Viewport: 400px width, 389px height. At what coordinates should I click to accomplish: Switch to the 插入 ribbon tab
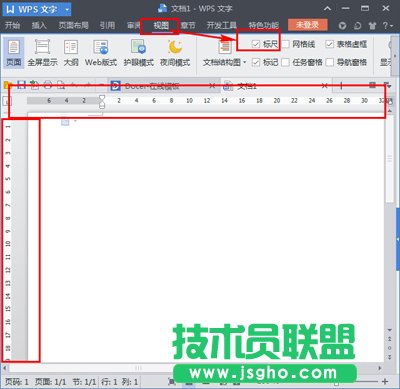pyautogui.click(x=39, y=25)
